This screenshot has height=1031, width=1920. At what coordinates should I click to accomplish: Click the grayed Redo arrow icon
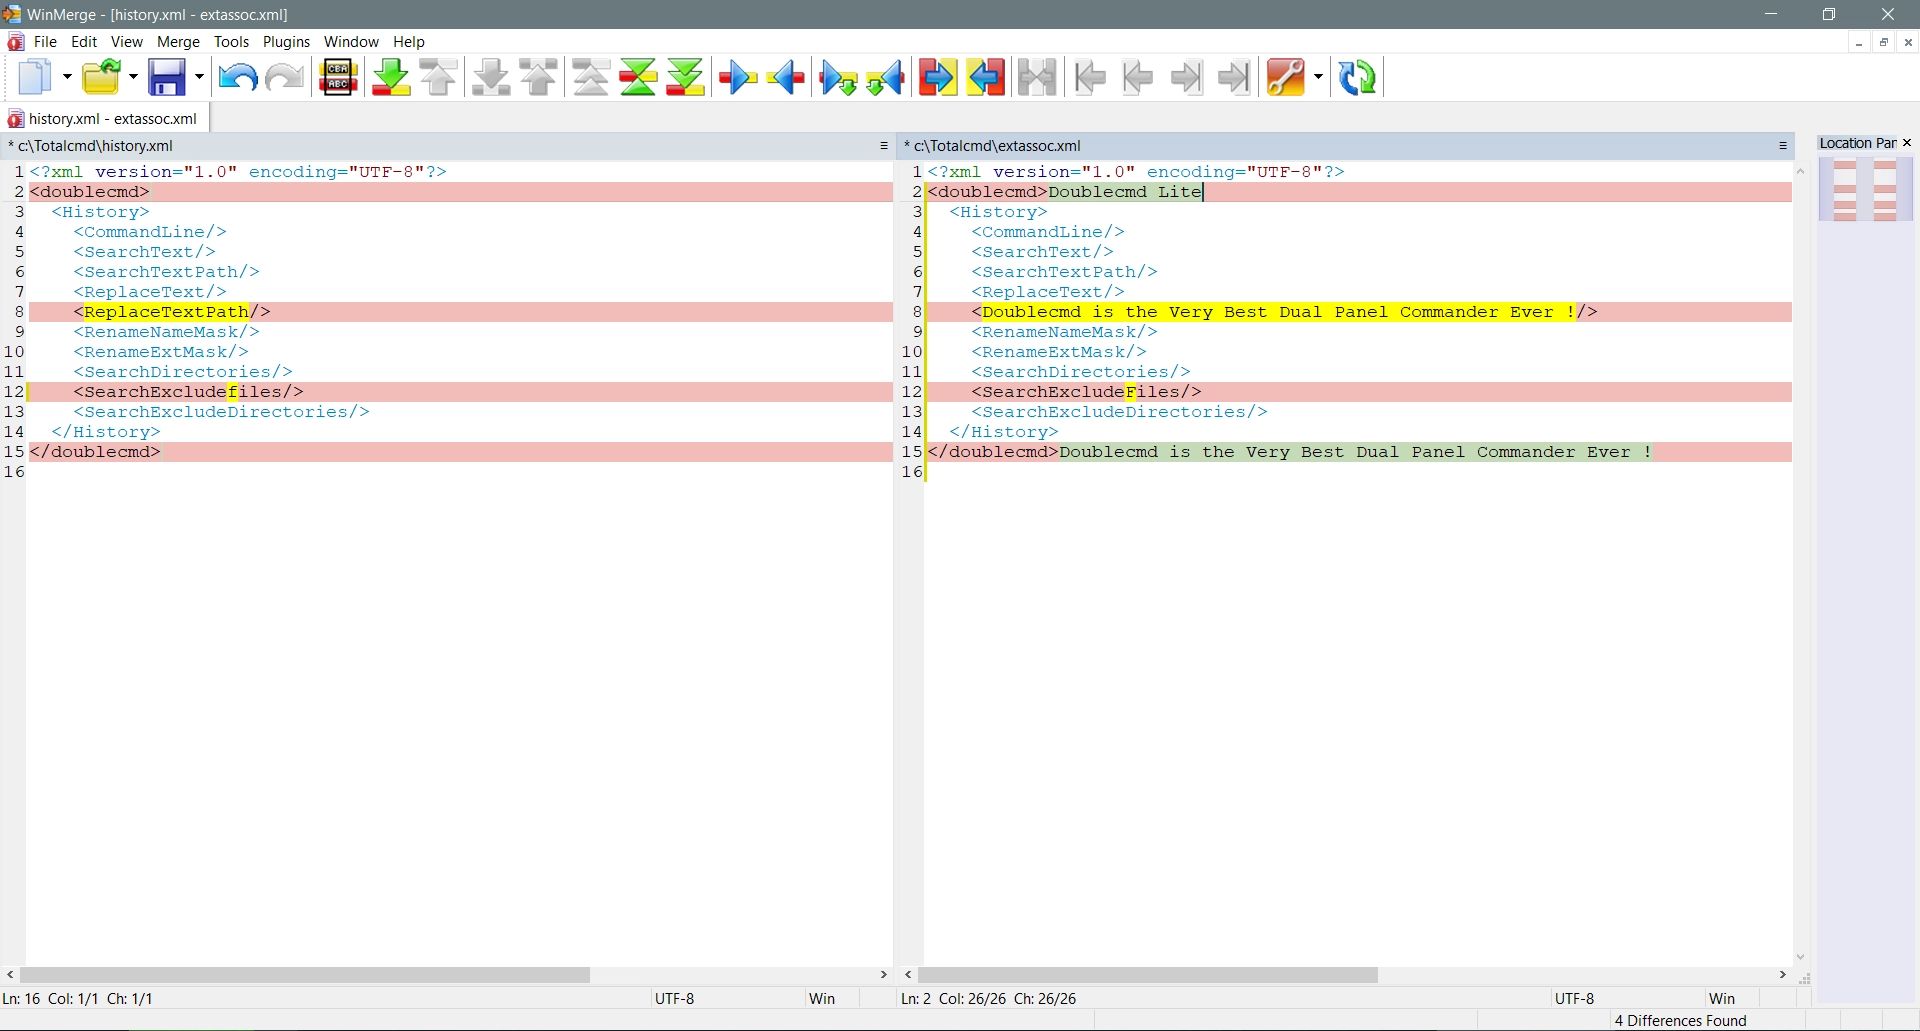tap(285, 77)
